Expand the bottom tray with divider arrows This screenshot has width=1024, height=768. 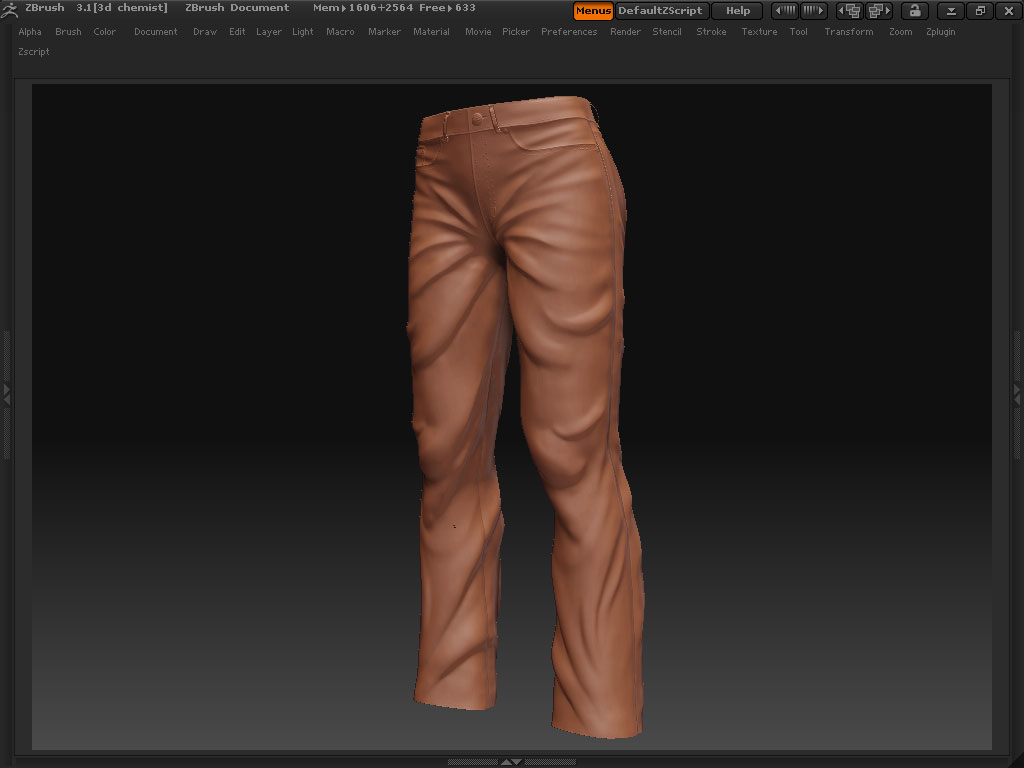pyautogui.click(x=511, y=761)
